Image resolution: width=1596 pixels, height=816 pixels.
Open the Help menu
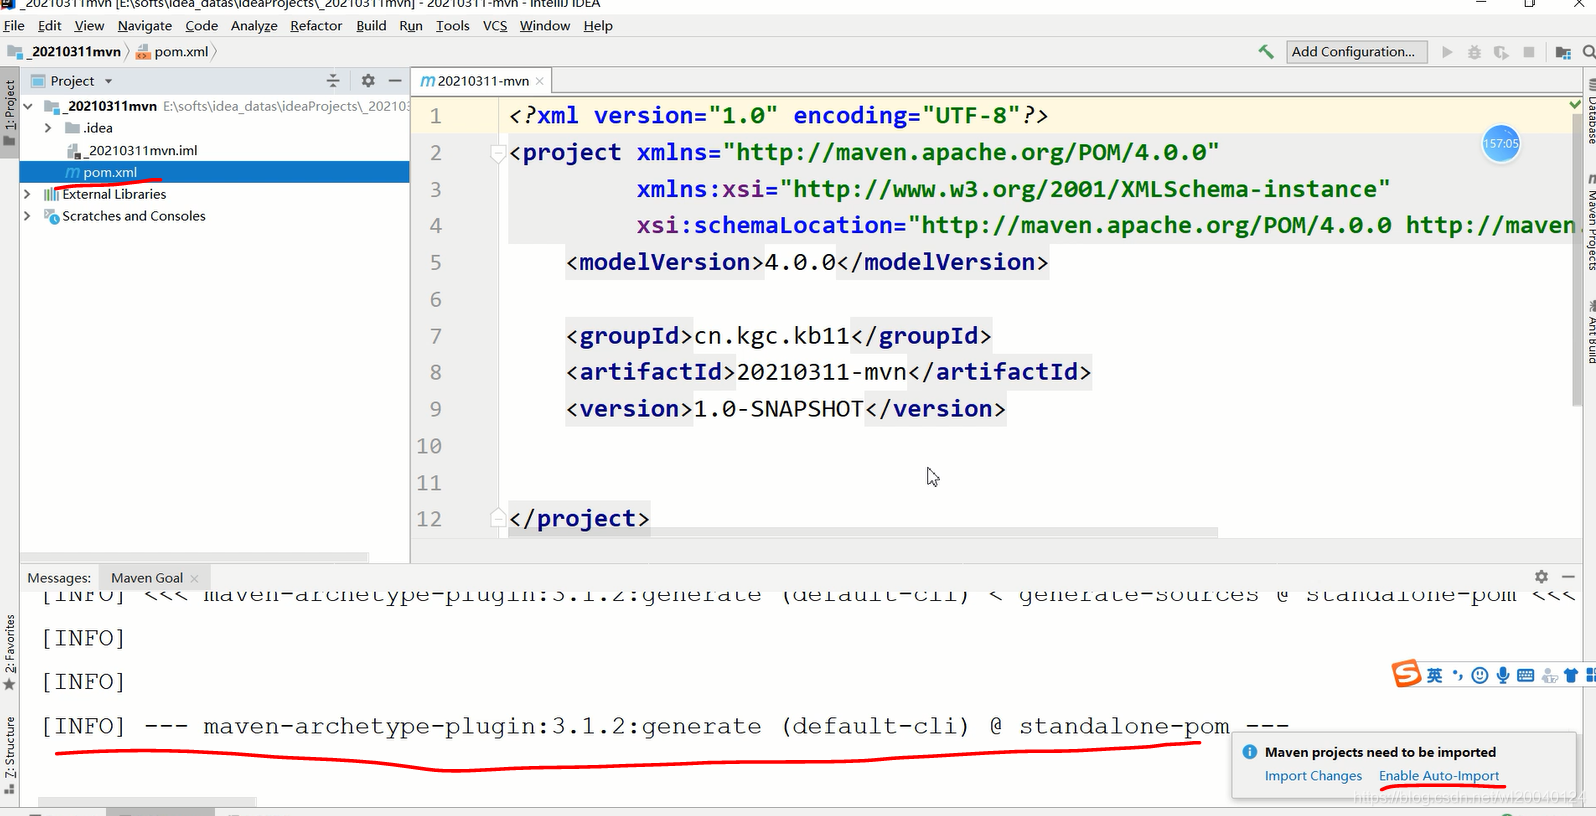pos(598,26)
